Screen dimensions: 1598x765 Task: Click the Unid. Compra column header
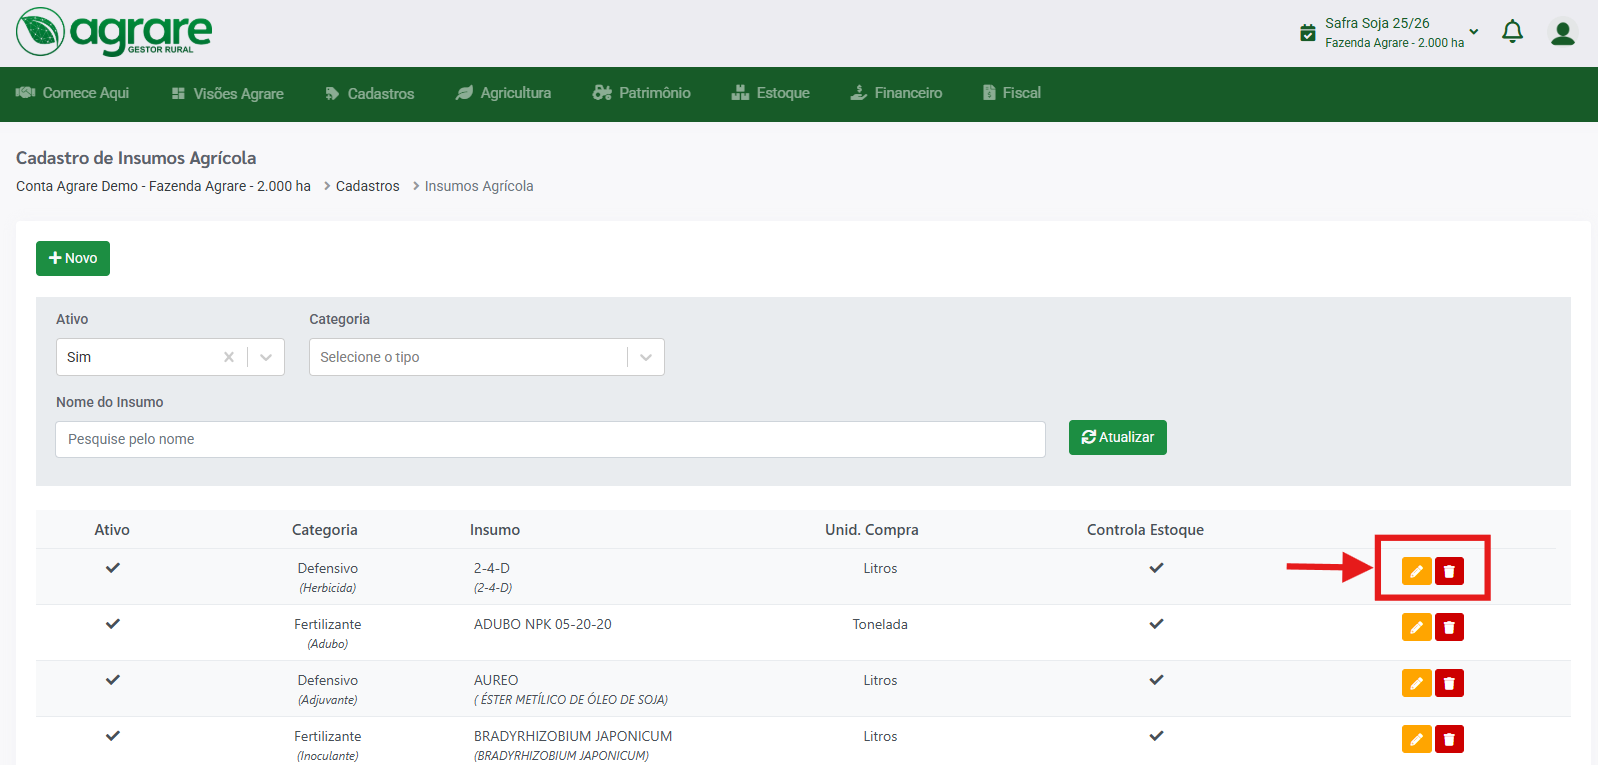[871, 530]
